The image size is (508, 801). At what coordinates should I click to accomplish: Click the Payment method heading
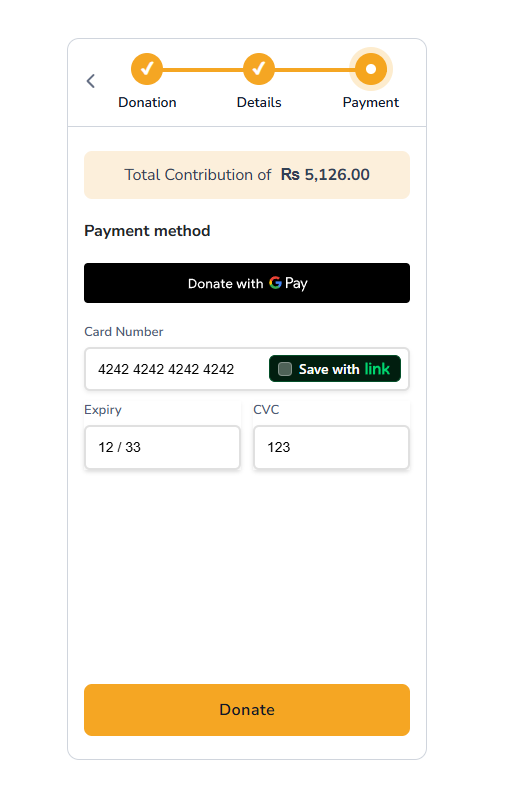tap(147, 231)
